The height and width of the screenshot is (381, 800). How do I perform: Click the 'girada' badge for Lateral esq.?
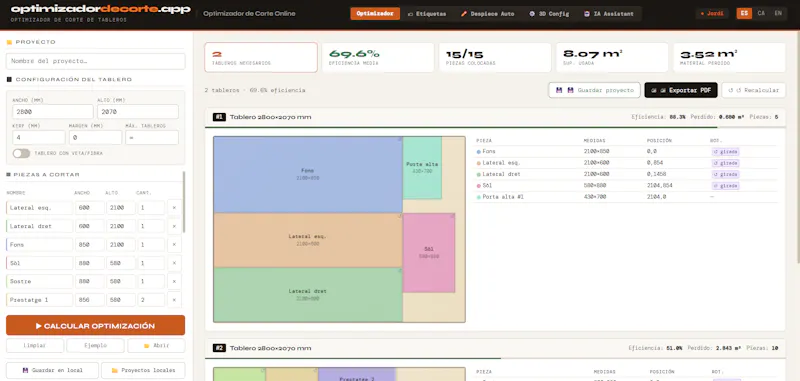pyautogui.click(x=726, y=163)
